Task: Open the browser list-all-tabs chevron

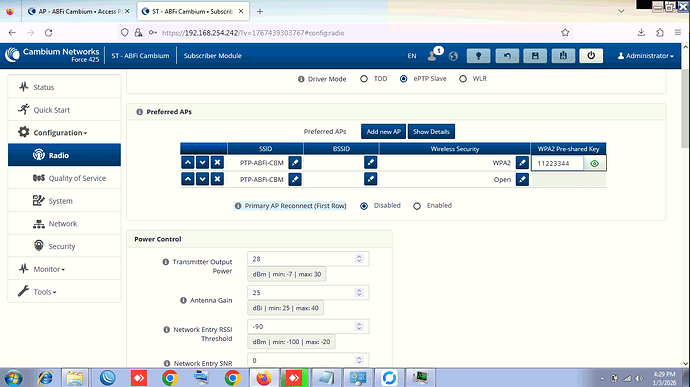Action: coord(621,11)
